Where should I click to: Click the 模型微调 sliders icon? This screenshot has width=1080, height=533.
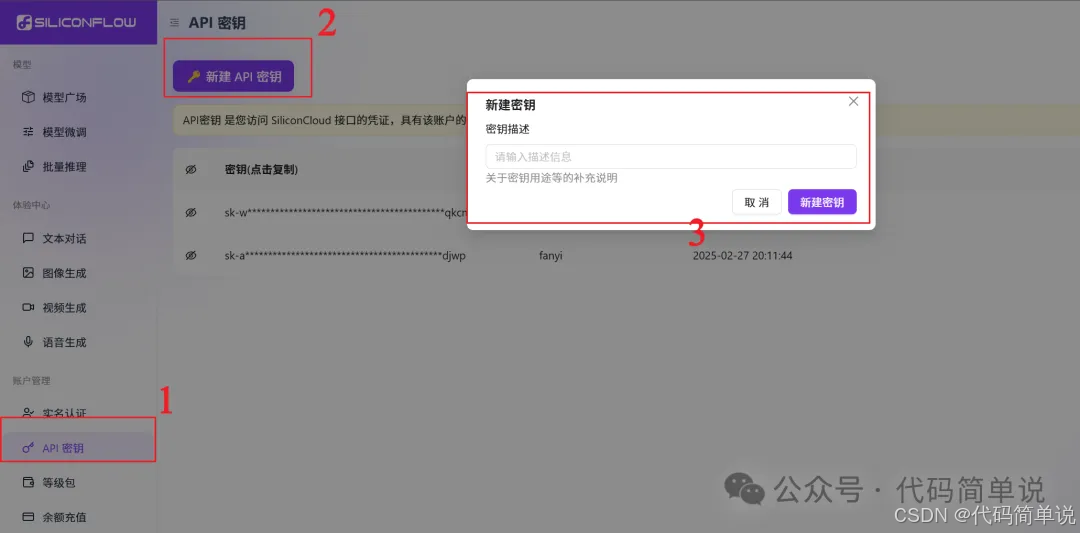(28, 132)
